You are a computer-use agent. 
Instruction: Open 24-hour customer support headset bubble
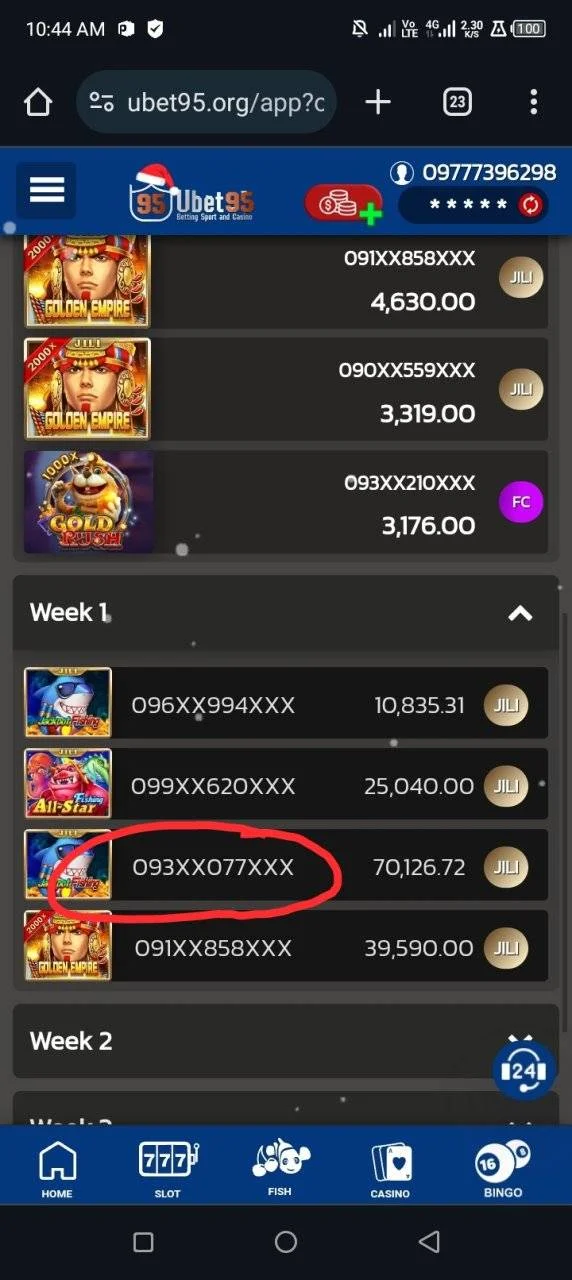point(525,1070)
